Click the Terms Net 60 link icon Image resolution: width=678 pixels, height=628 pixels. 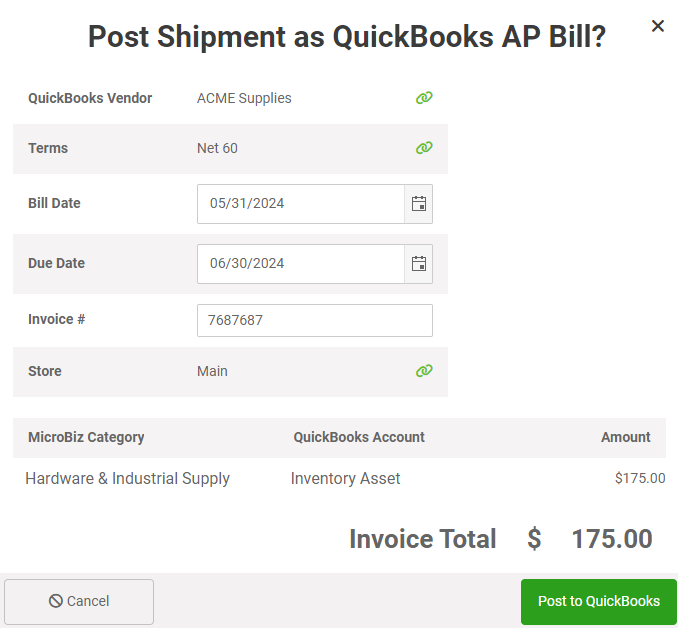[424, 148]
